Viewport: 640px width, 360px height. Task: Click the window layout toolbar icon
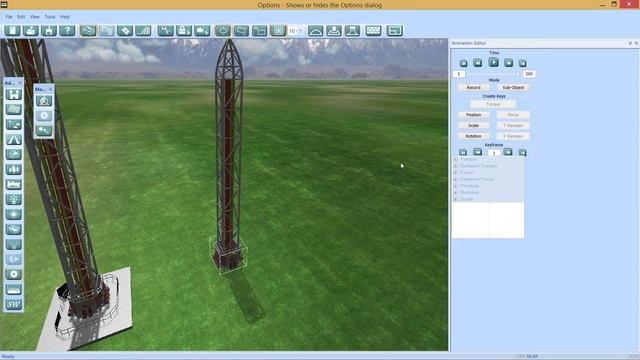(395, 31)
